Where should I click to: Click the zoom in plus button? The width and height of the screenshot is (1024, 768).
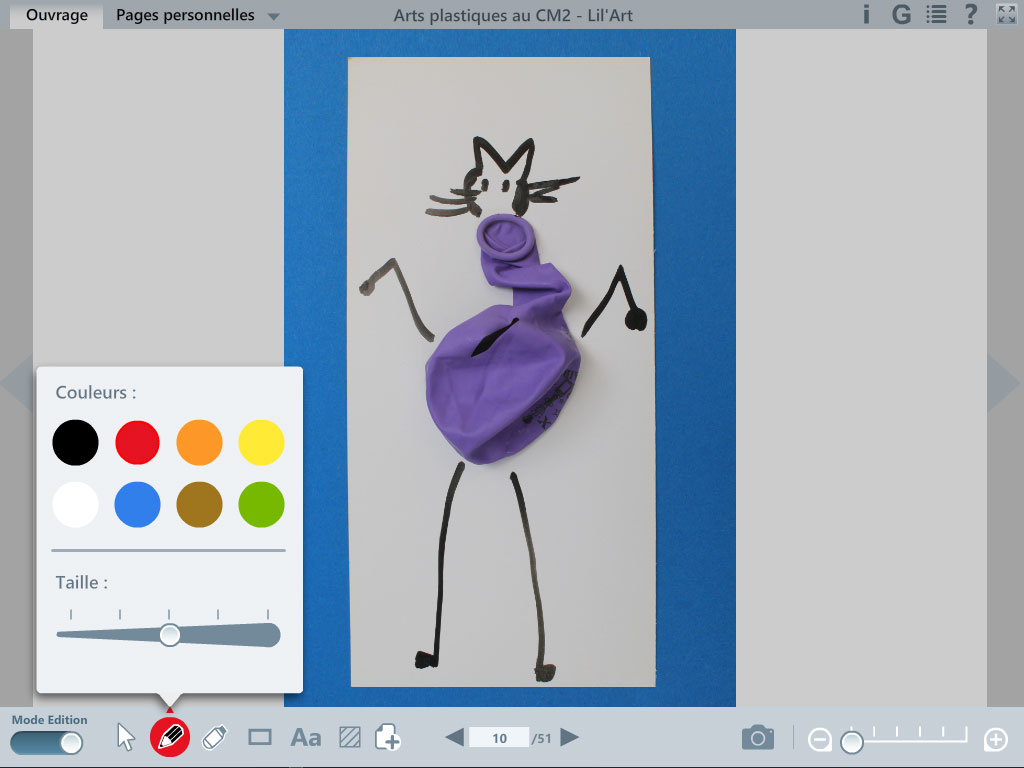click(995, 740)
